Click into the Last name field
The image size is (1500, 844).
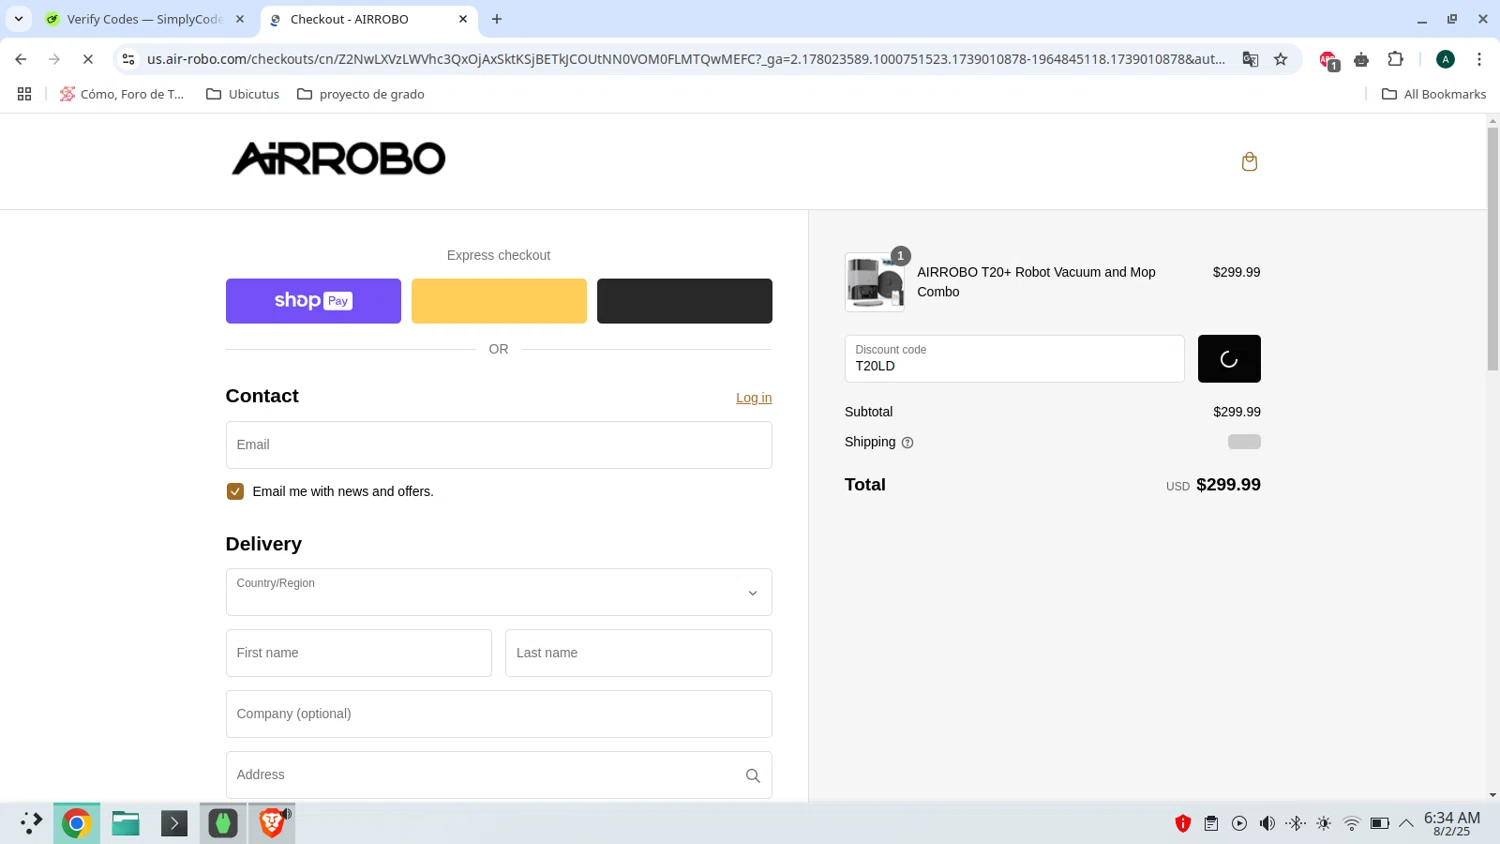pyautogui.click(x=638, y=653)
